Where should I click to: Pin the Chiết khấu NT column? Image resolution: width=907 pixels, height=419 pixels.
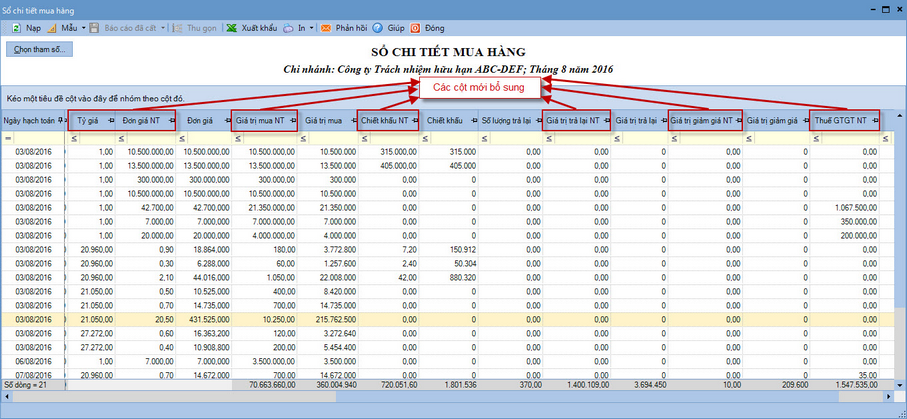coord(414,120)
